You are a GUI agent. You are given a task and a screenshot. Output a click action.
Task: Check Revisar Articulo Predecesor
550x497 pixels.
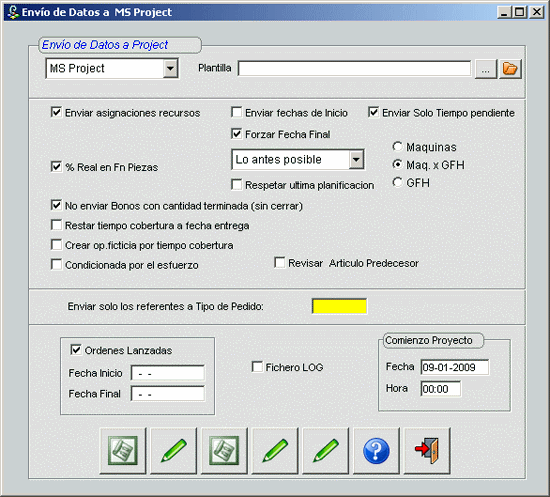pos(280,262)
